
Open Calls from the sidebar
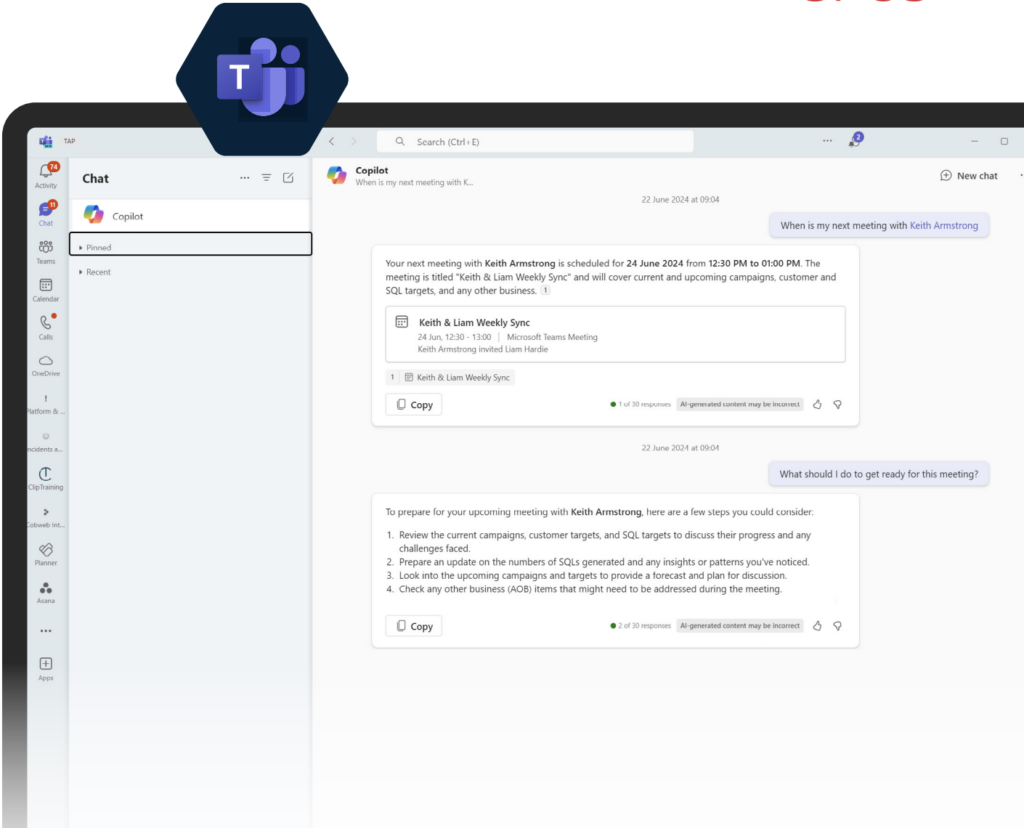(46, 327)
